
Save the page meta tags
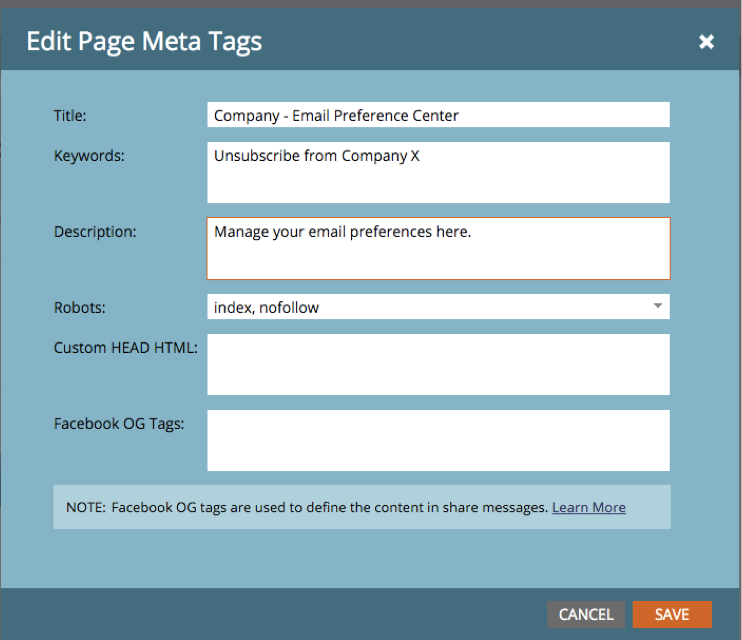[671, 614]
